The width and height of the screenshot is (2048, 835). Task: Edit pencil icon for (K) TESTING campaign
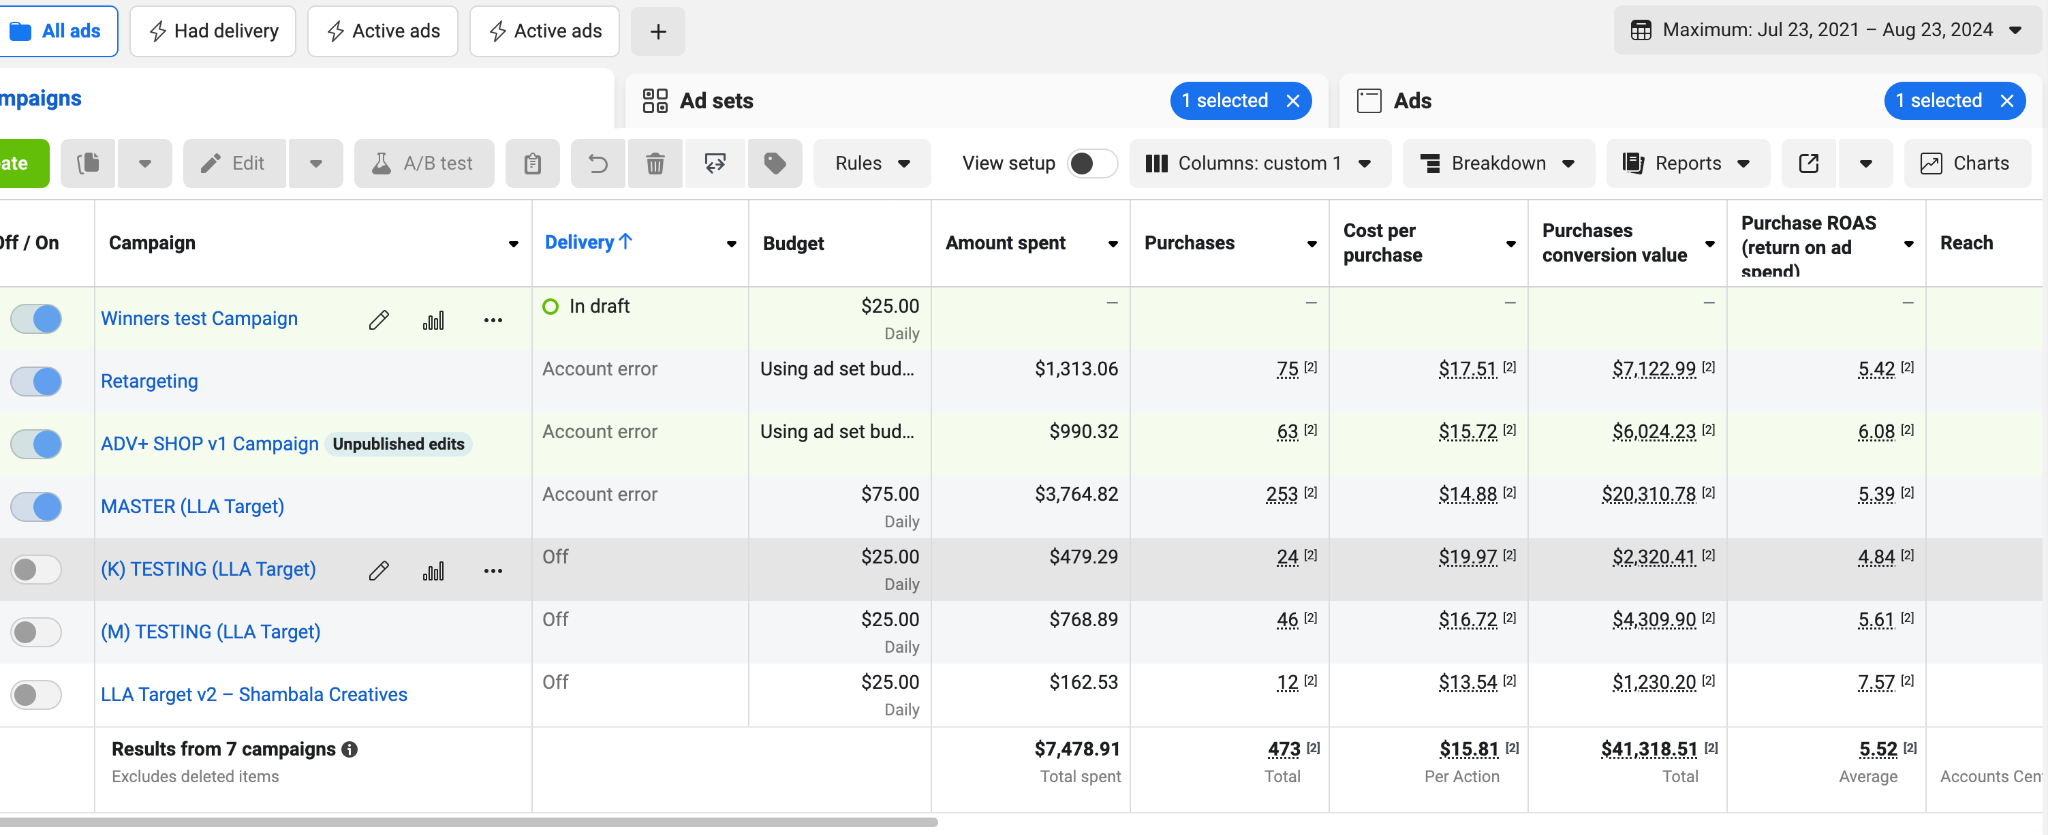pyautogui.click(x=379, y=571)
